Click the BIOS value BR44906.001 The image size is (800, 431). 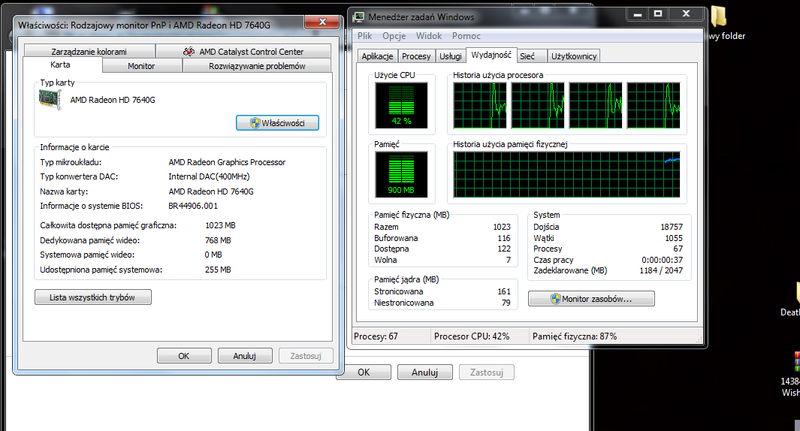pyautogui.click(x=193, y=206)
